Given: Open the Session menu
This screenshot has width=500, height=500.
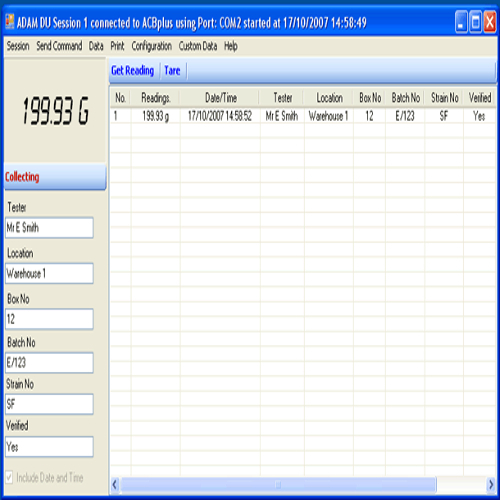Looking at the screenshot, I should click(x=18, y=46).
